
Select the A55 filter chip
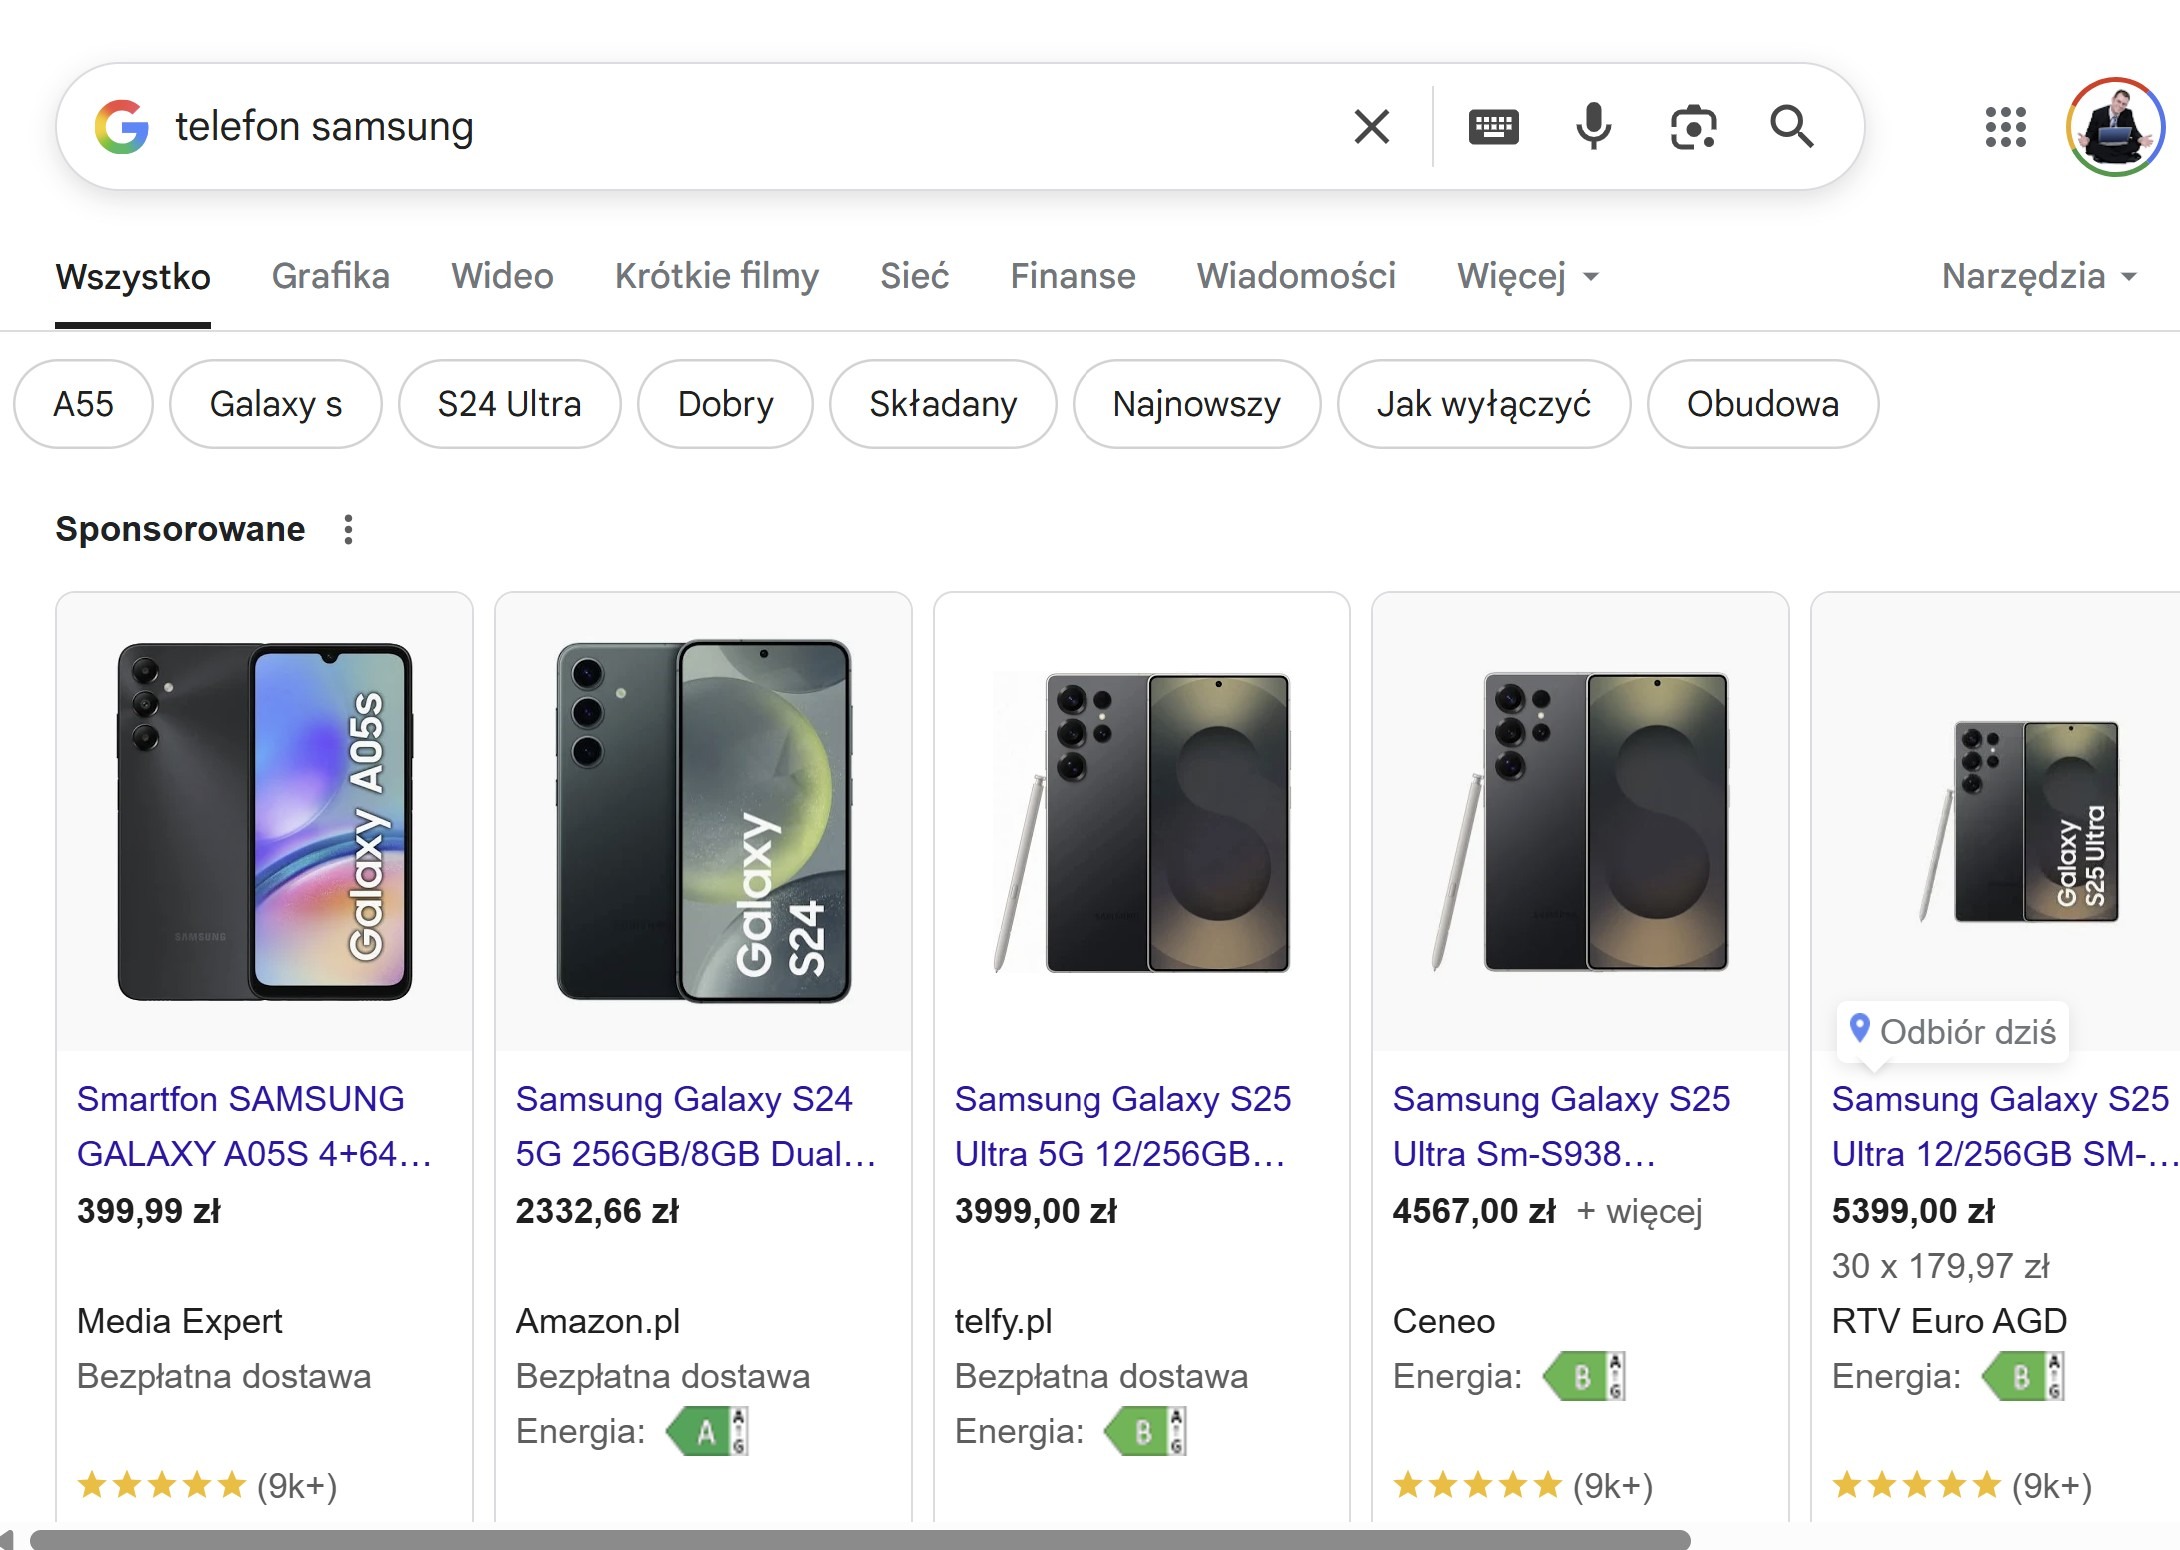(x=84, y=404)
